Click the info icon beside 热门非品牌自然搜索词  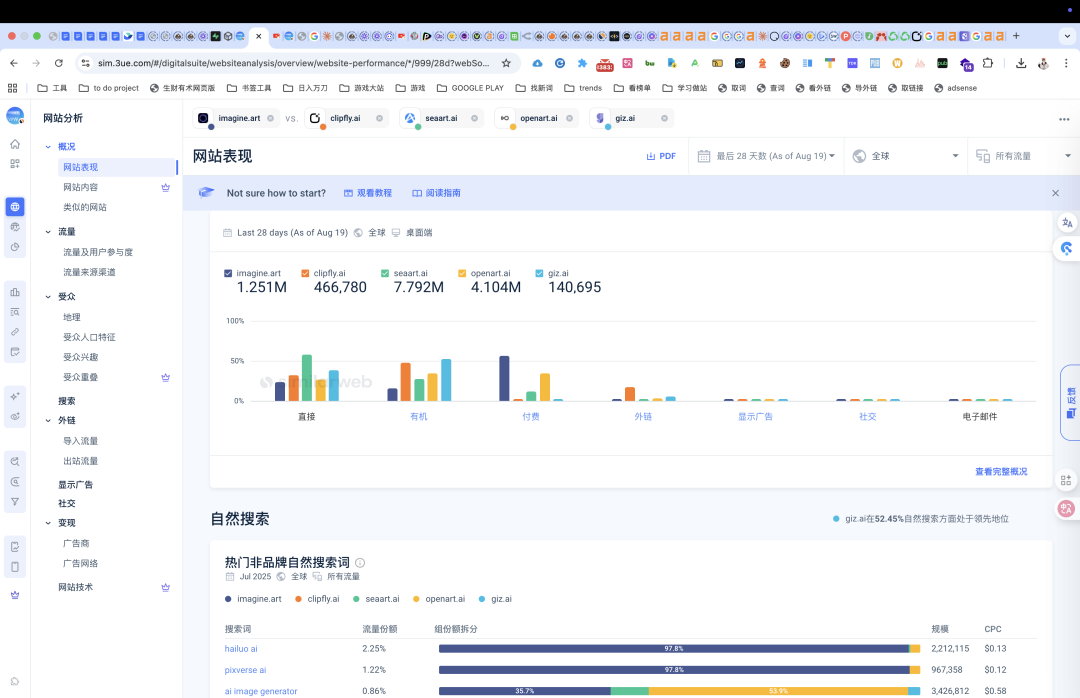pos(360,563)
